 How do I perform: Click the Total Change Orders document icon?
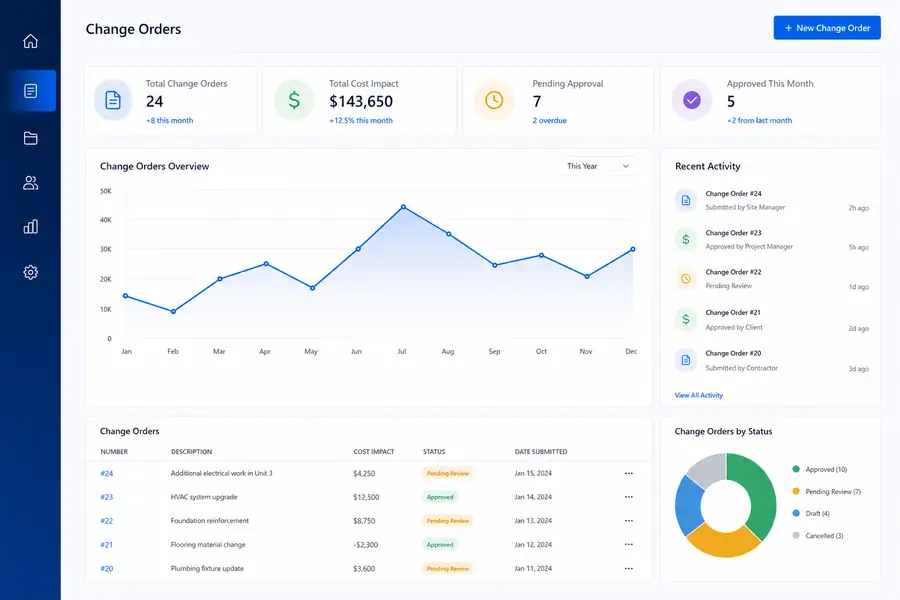[113, 100]
